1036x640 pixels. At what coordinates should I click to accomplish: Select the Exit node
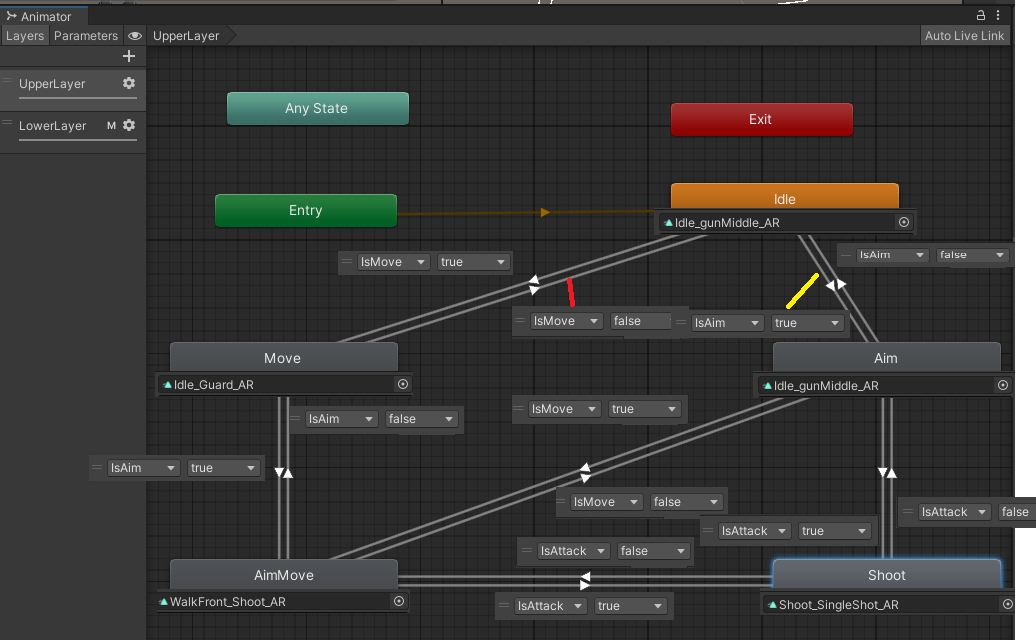[x=762, y=120]
